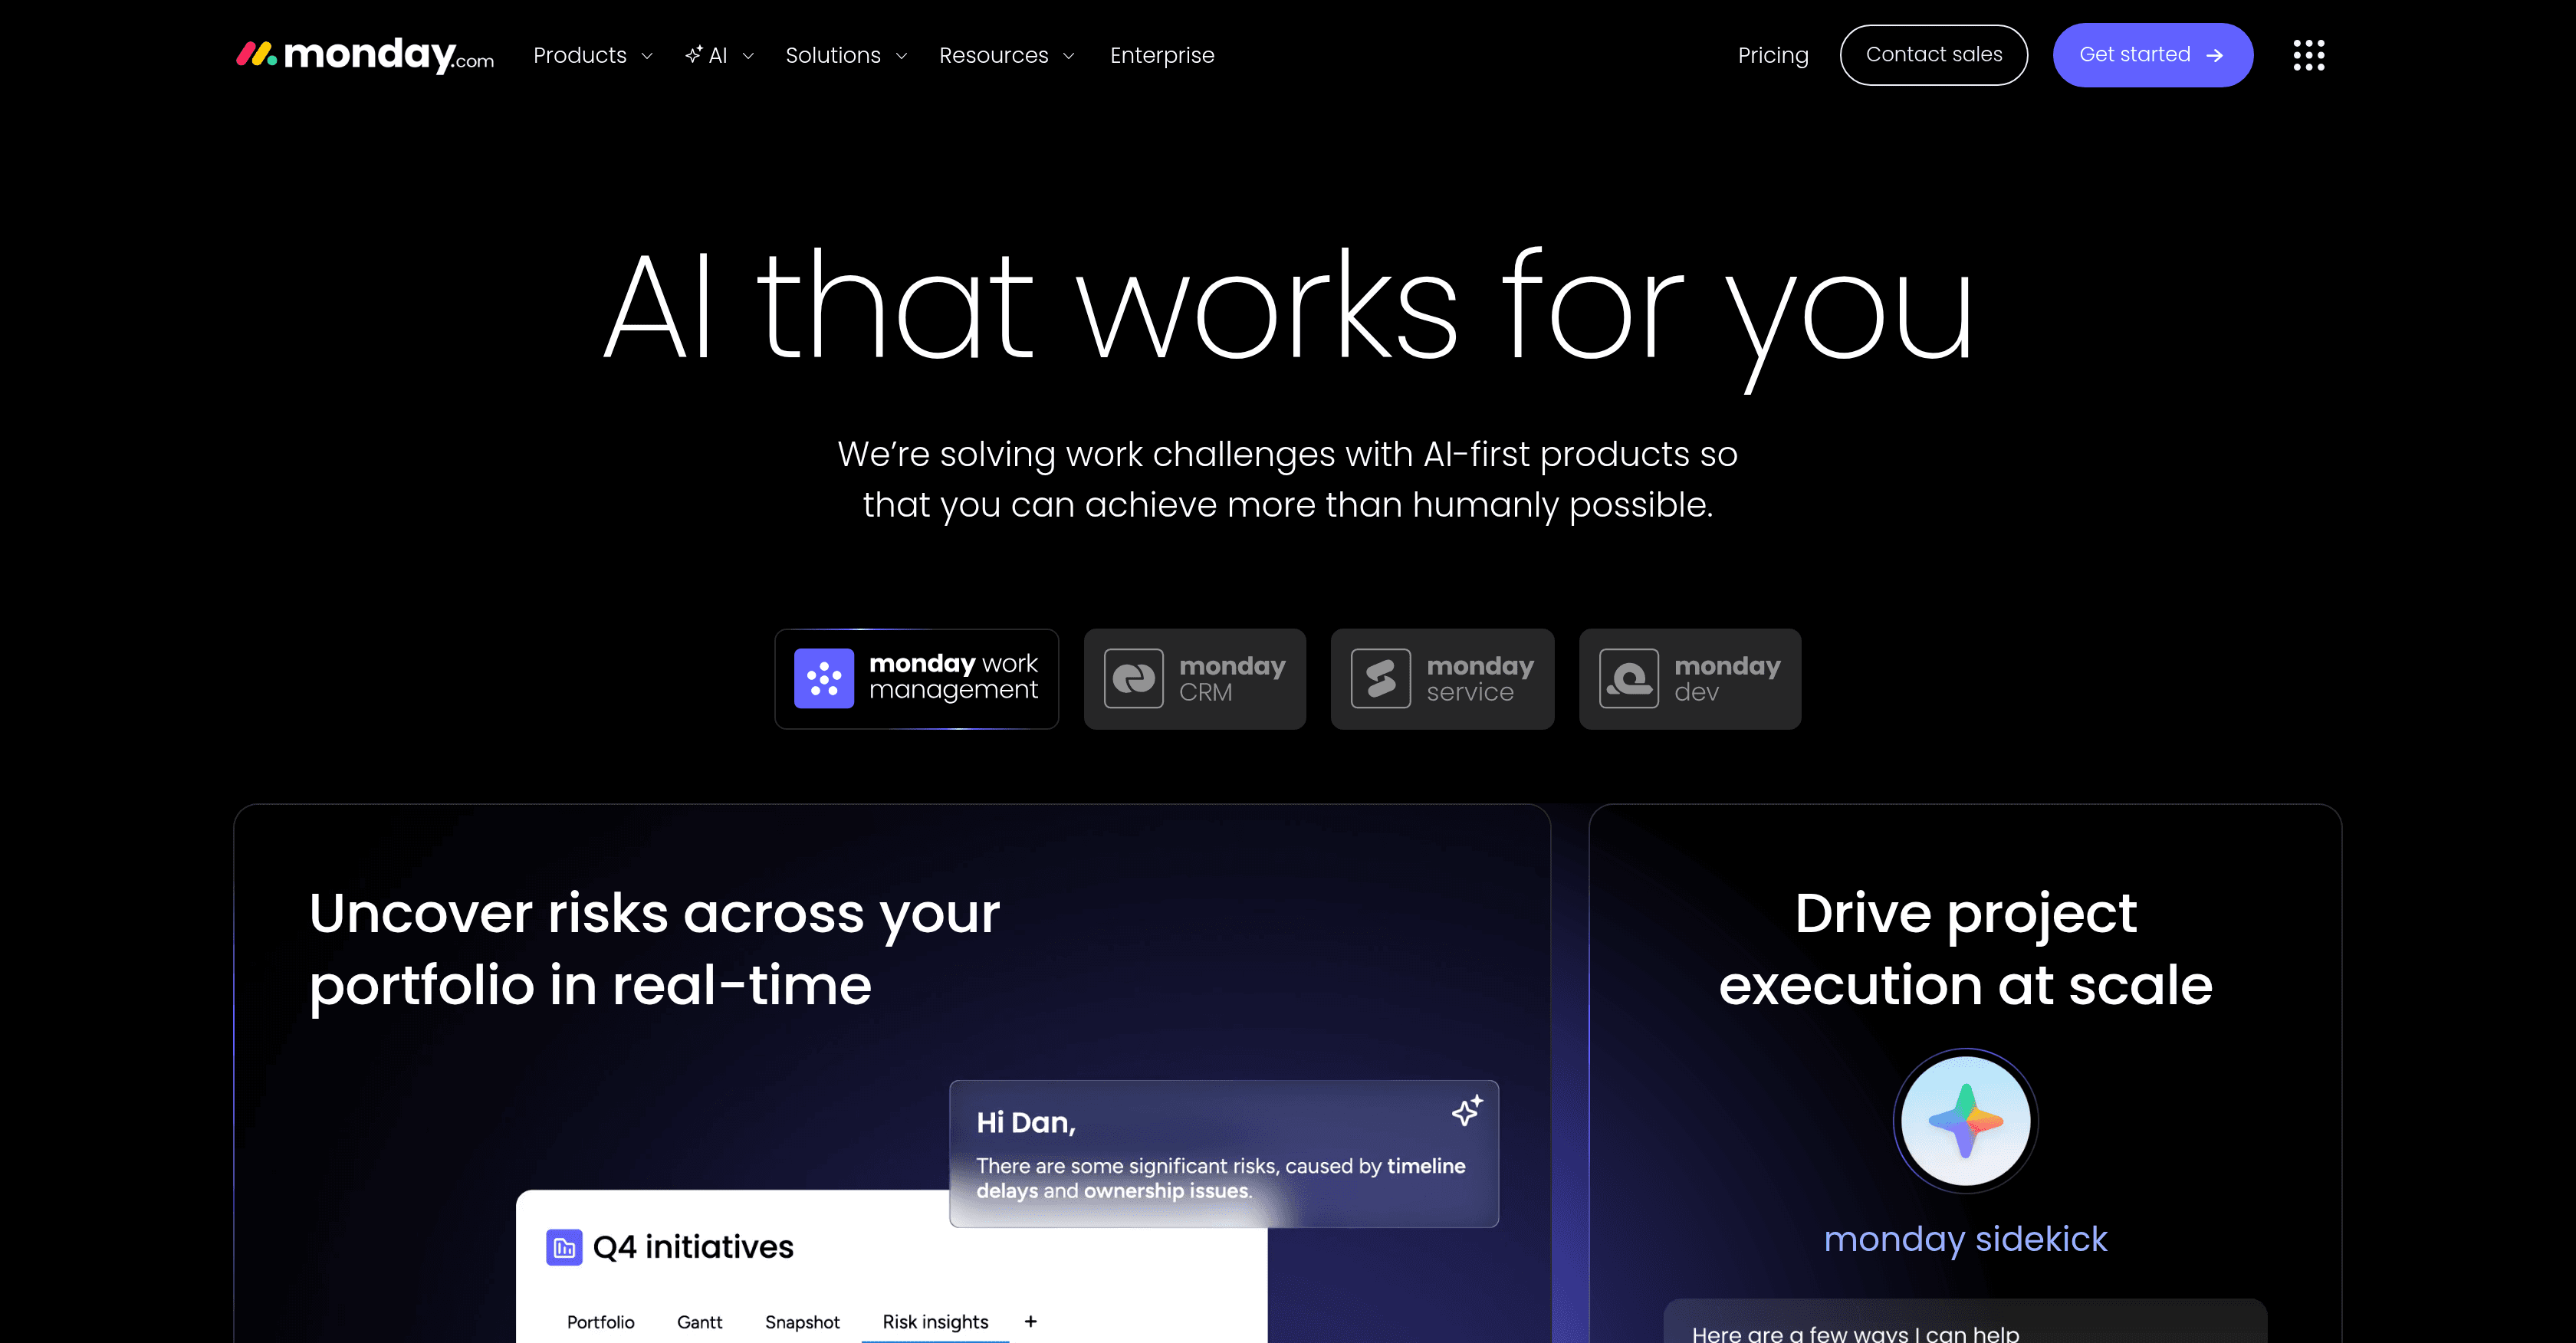Switch to the Portfolio tab

coord(600,1321)
